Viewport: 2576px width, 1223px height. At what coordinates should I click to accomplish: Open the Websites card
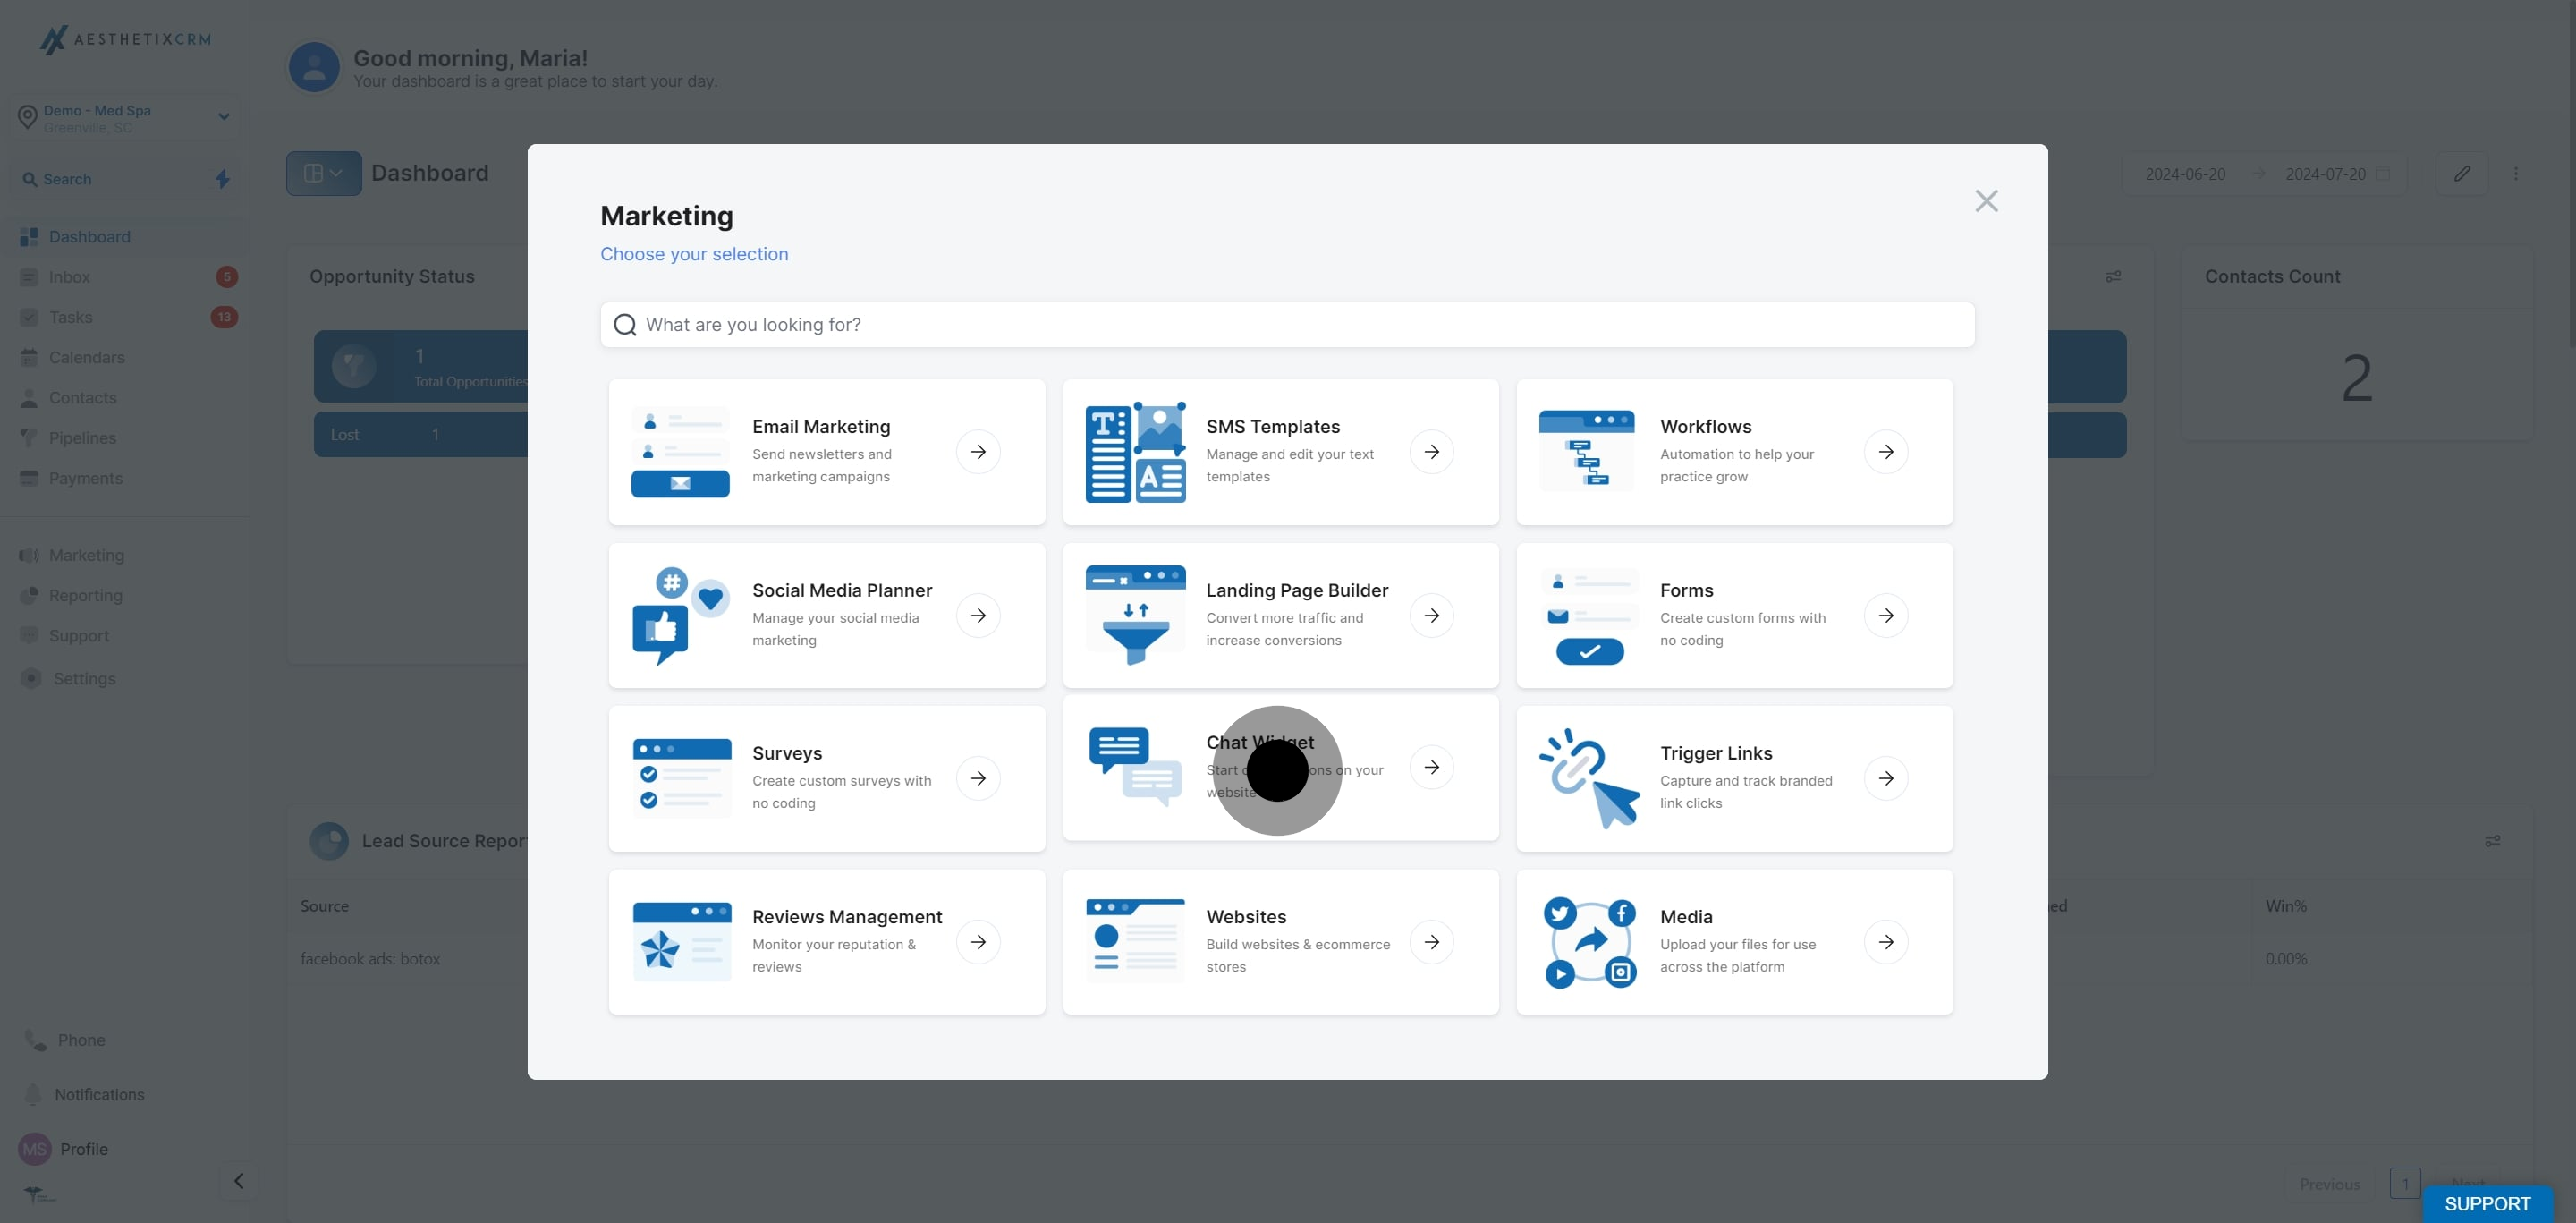pos(1280,942)
